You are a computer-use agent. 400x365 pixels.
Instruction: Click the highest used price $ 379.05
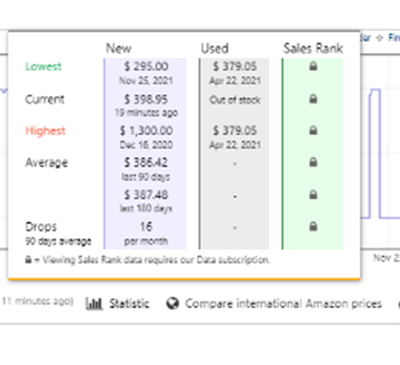235,131
